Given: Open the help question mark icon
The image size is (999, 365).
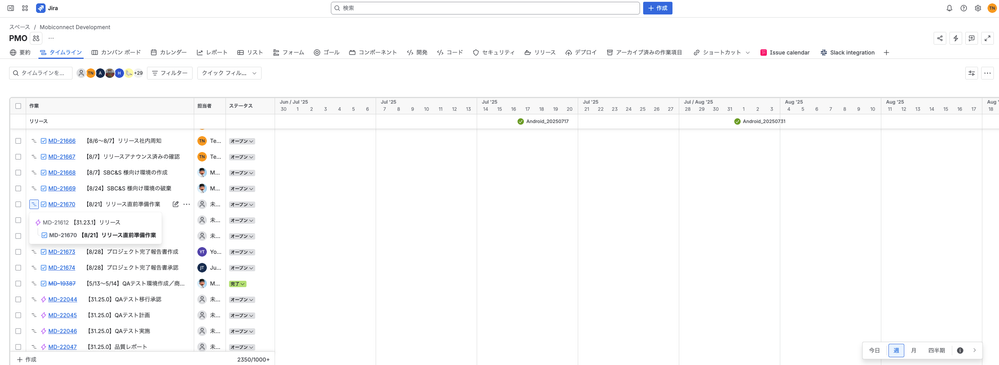Looking at the screenshot, I should [x=963, y=8].
